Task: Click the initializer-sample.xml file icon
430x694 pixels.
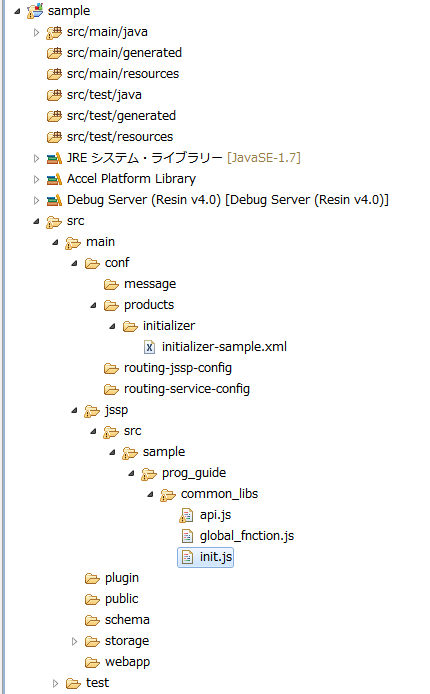Action: (x=150, y=347)
